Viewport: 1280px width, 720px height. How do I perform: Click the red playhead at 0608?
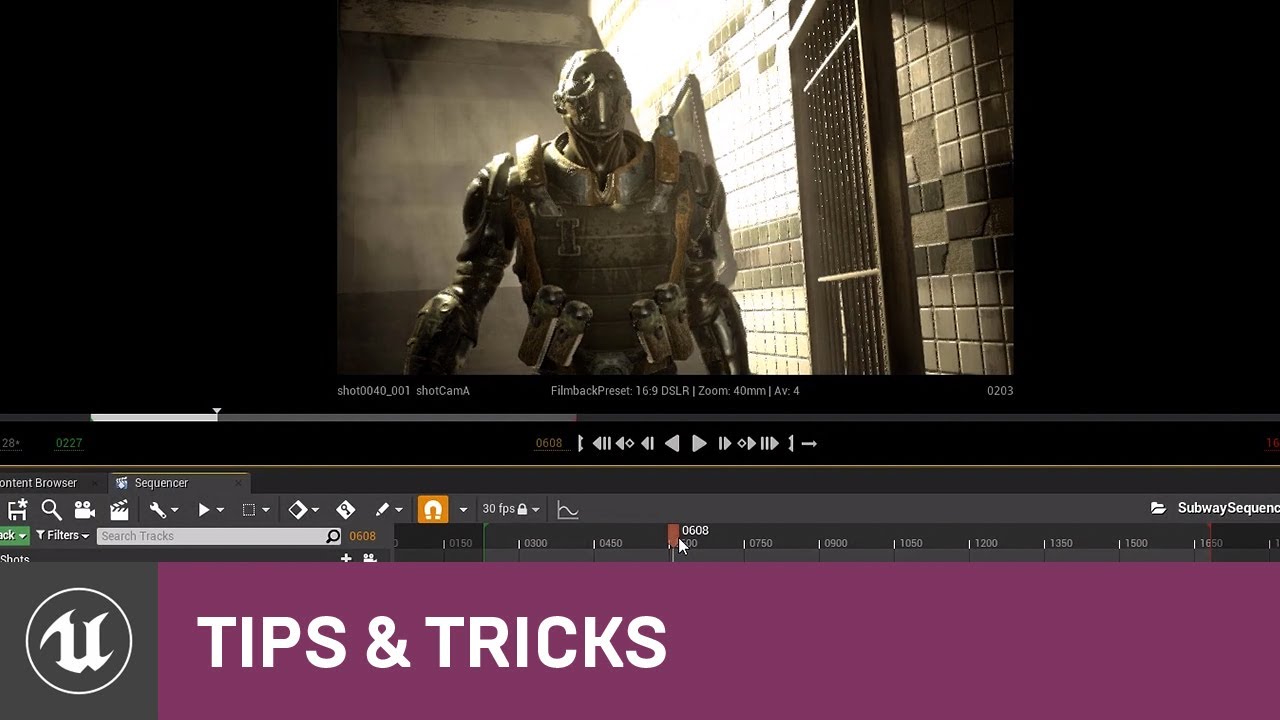click(x=674, y=535)
